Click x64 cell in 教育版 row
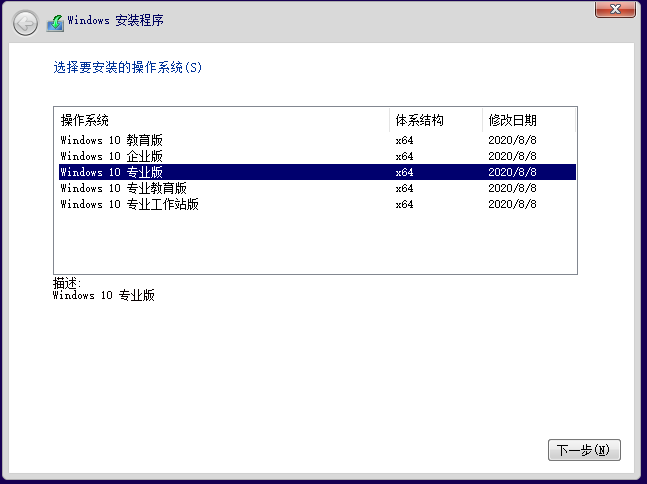This screenshot has width=647, height=484. 404,141
